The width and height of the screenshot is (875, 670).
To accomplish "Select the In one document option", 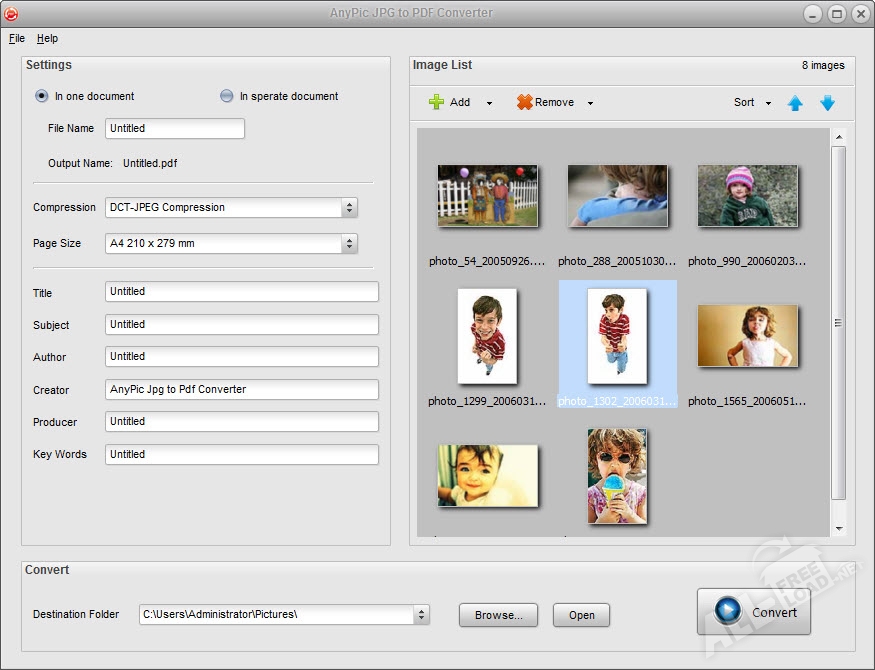I will (41, 96).
